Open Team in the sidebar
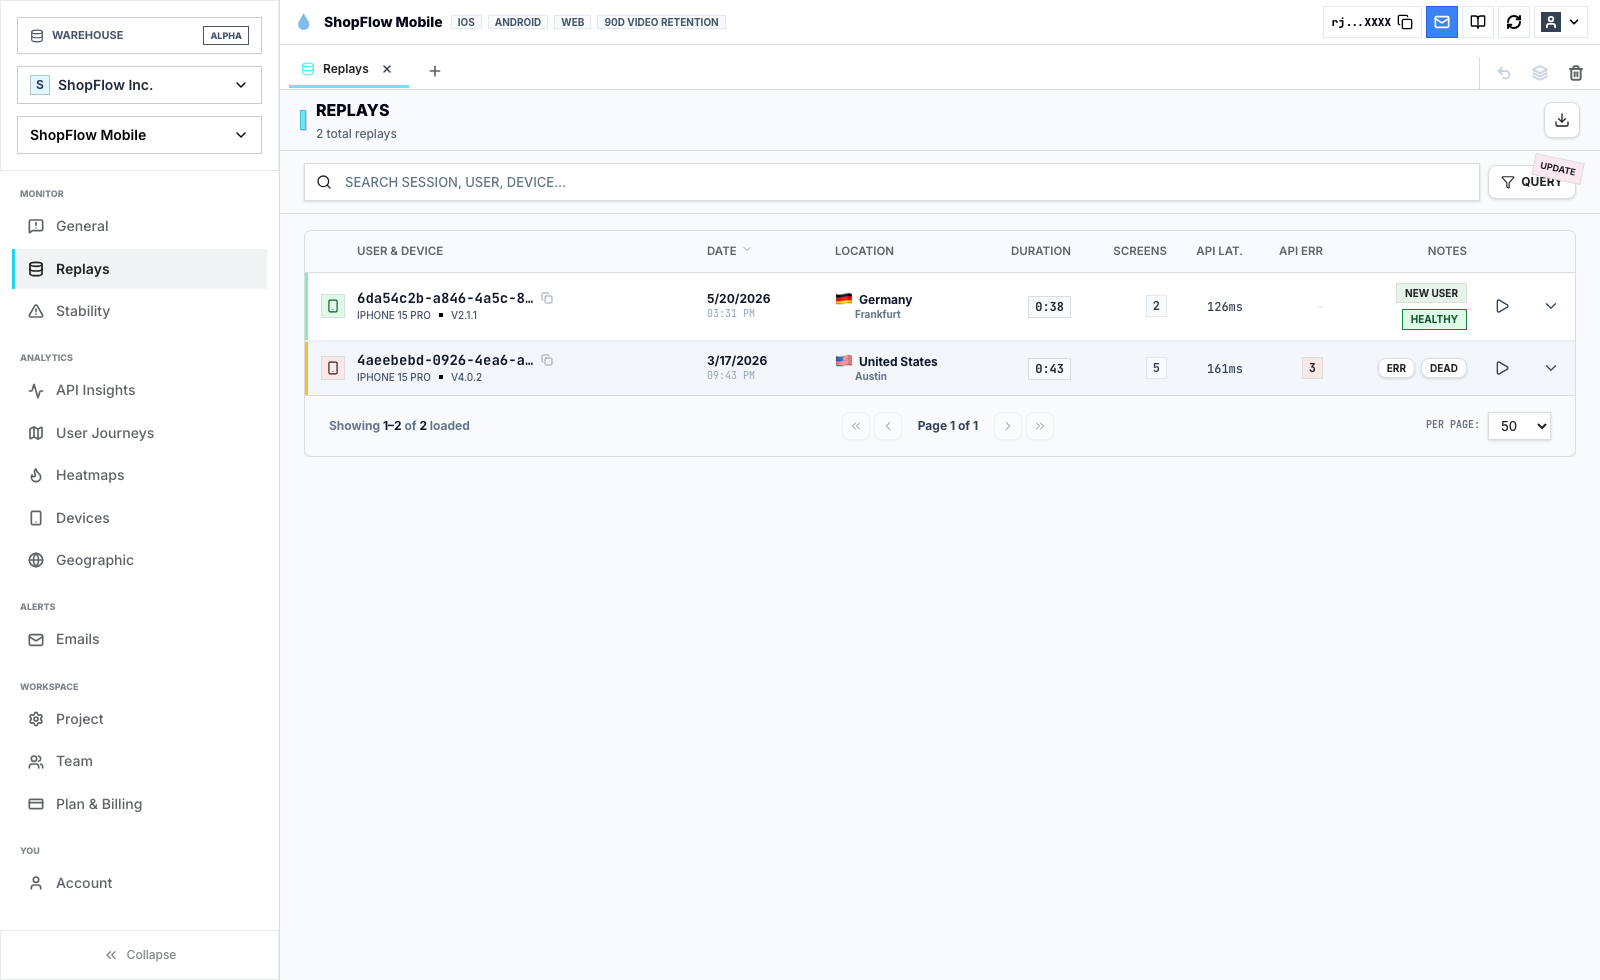Viewport: 1600px width, 980px height. click(x=139, y=761)
